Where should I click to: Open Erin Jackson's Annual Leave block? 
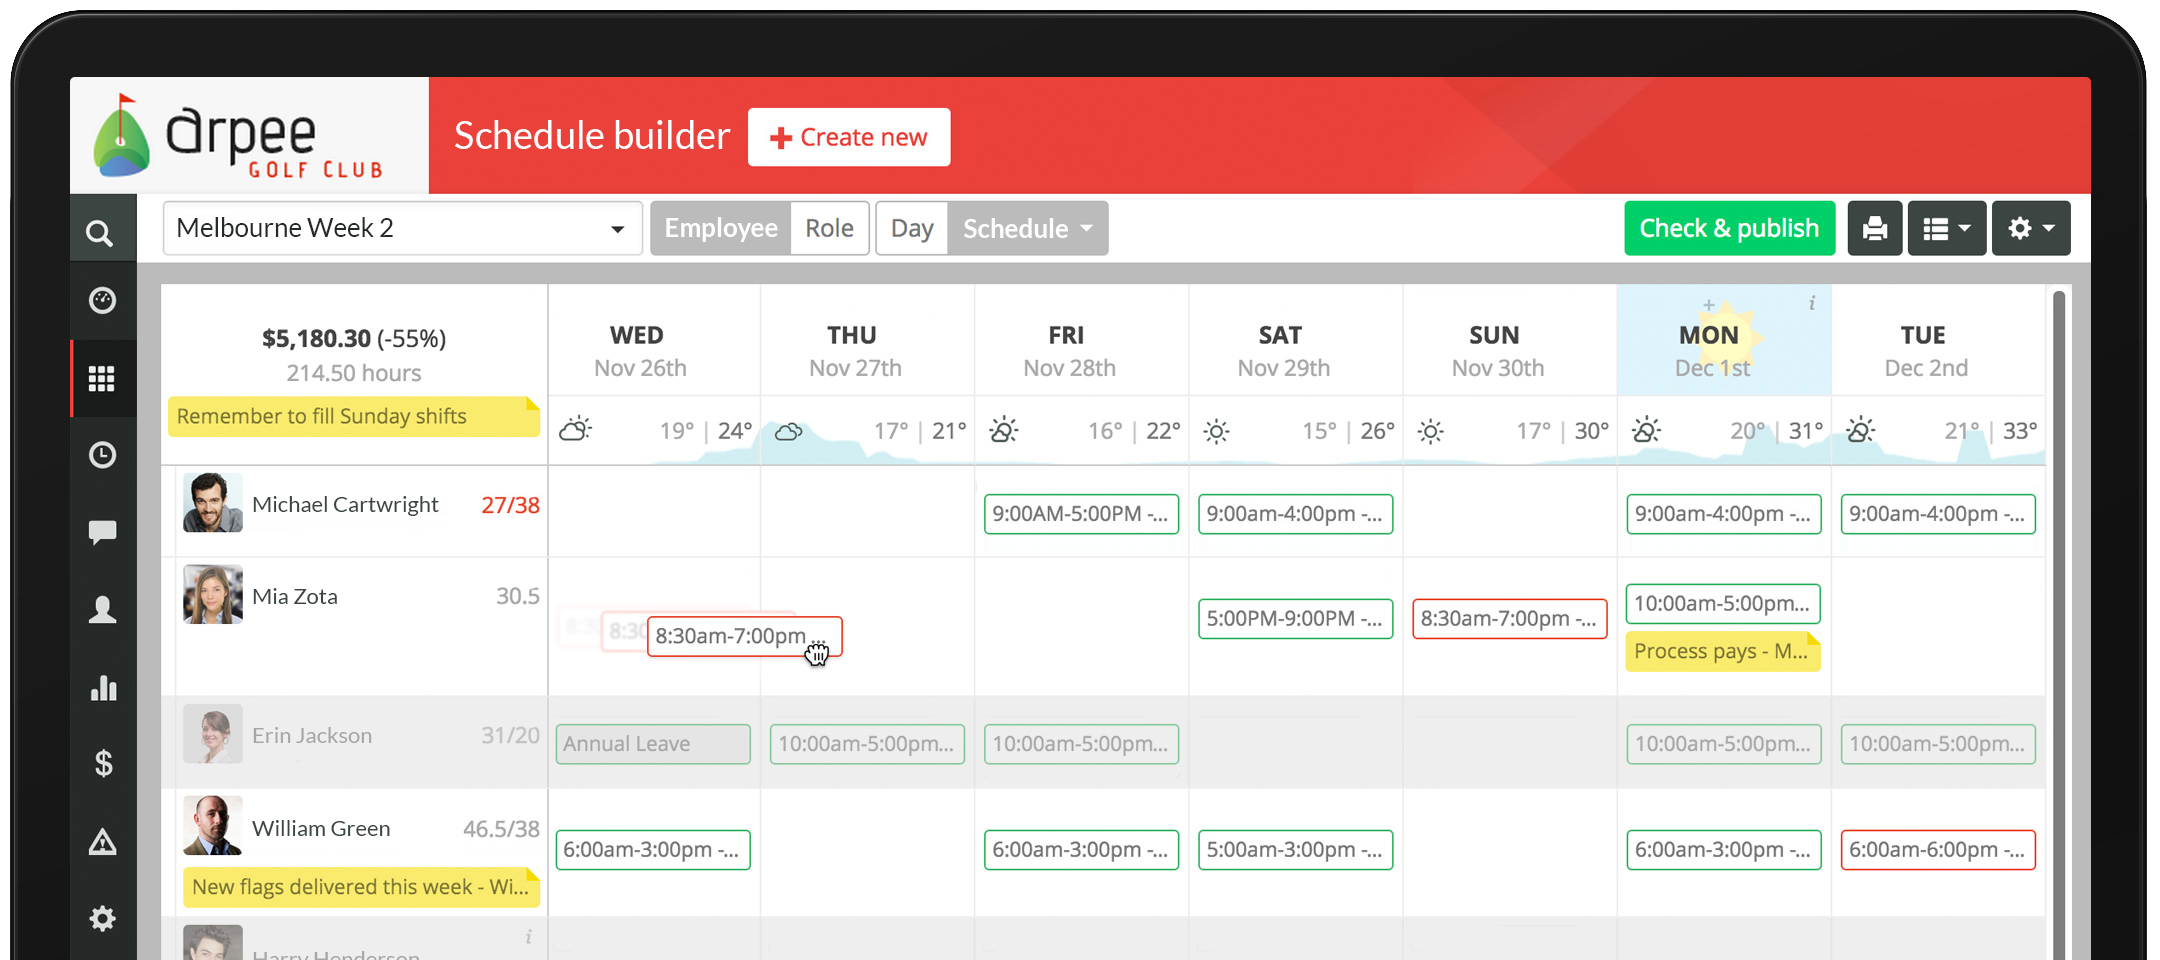653,744
